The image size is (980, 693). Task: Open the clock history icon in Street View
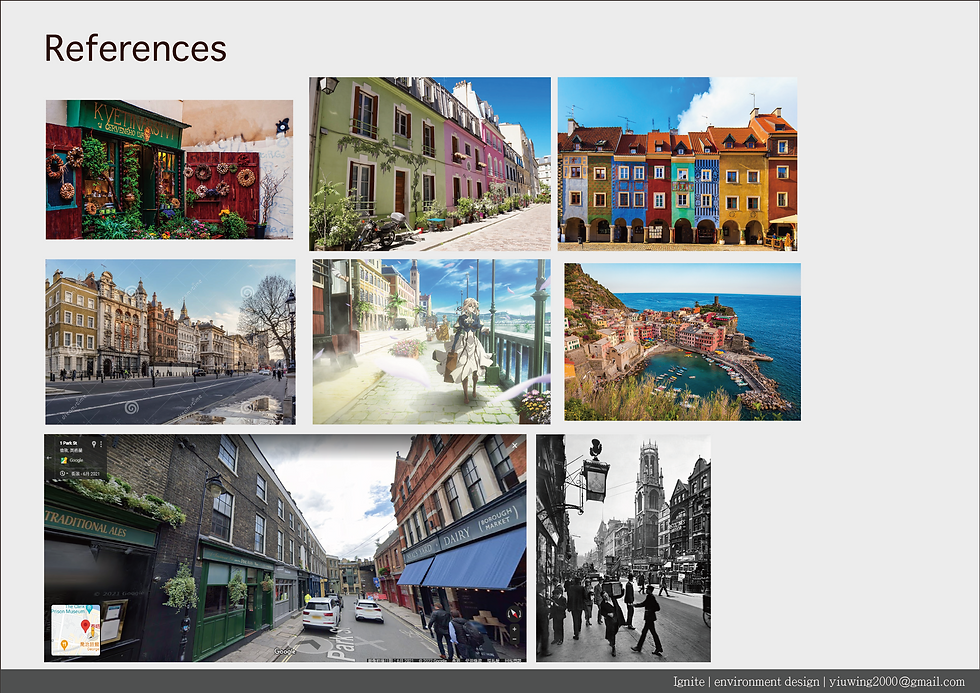tap(62, 474)
